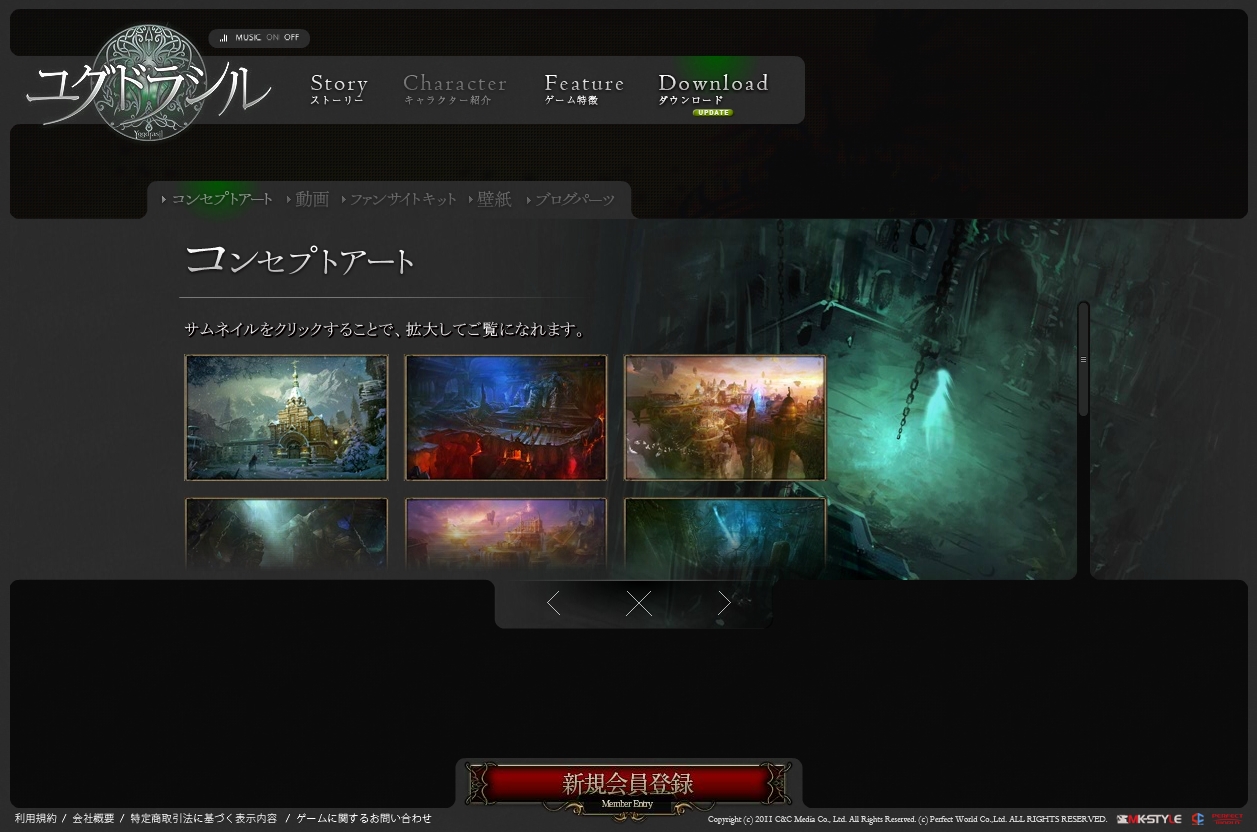Image resolution: width=1257 pixels, height=832 pixels.
Task: Click the gallery scrollbar handle
Action: (1083, 359)
